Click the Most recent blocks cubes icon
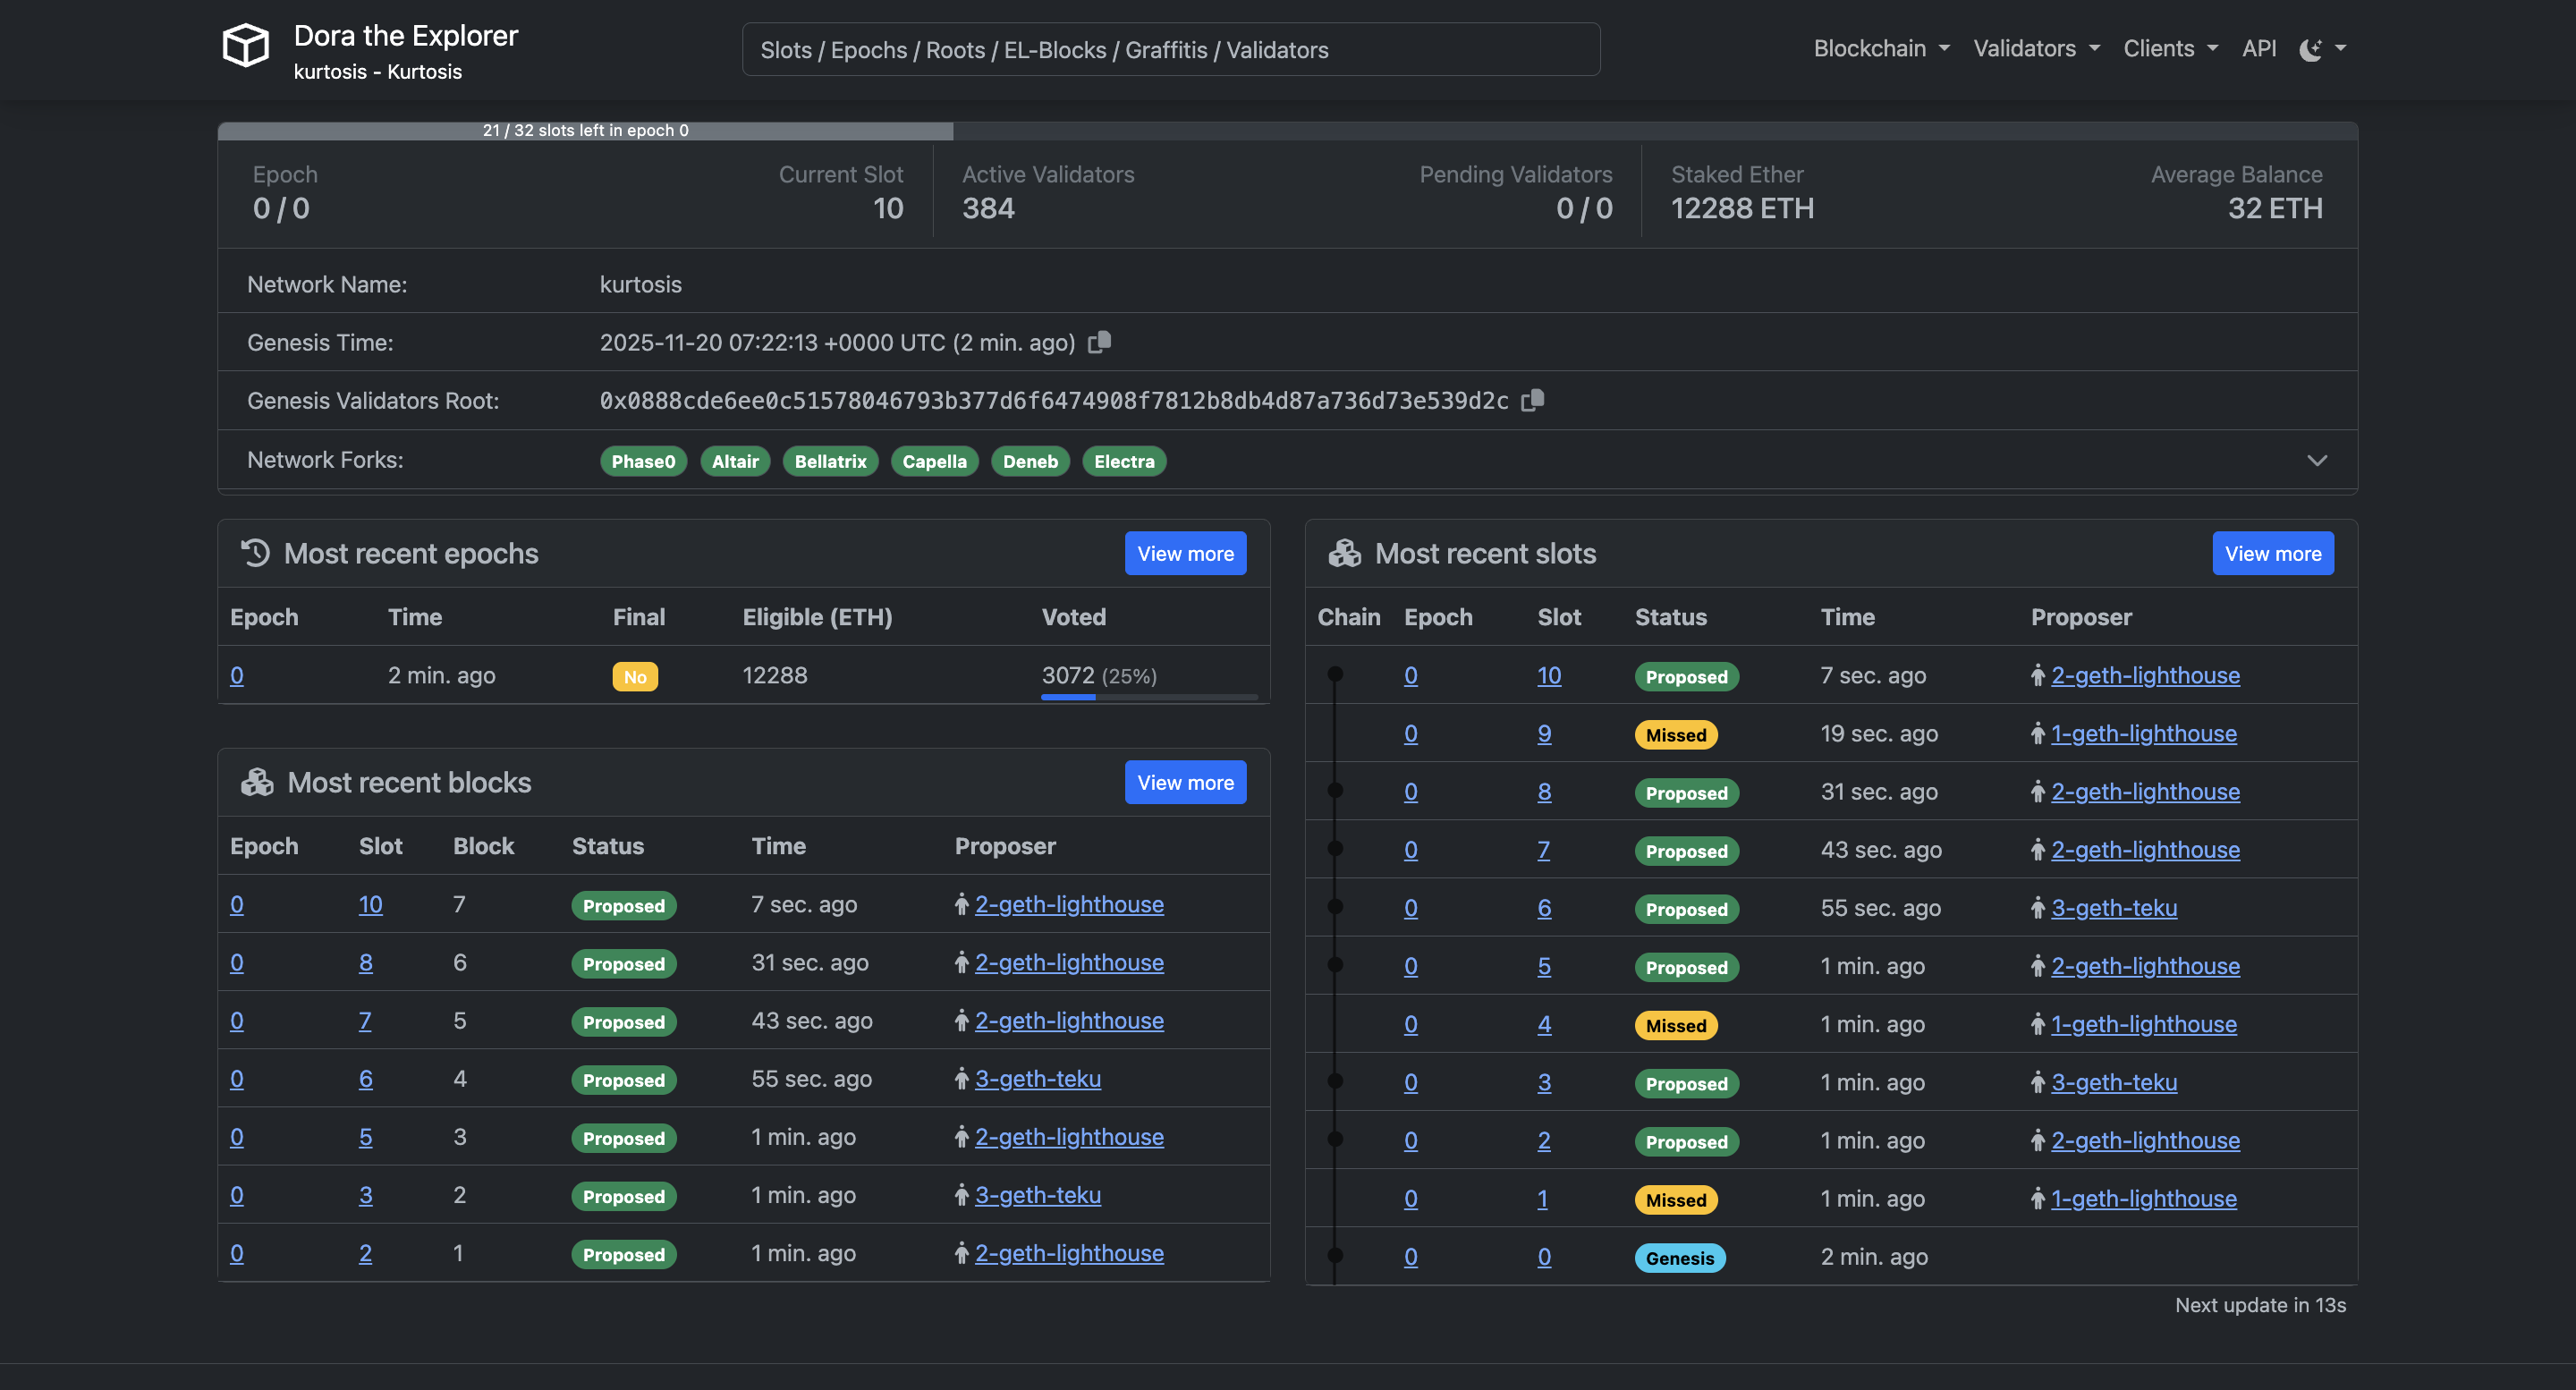Viewport: 2576px width, 1390px height. coord(257,782)
